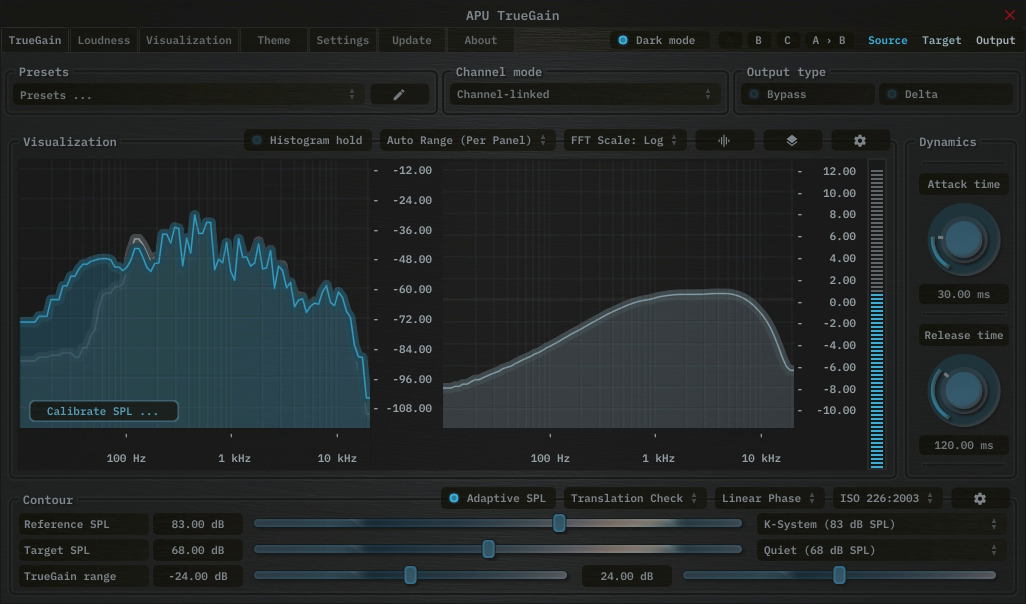Open Visualization gear settings

[859, 141]
